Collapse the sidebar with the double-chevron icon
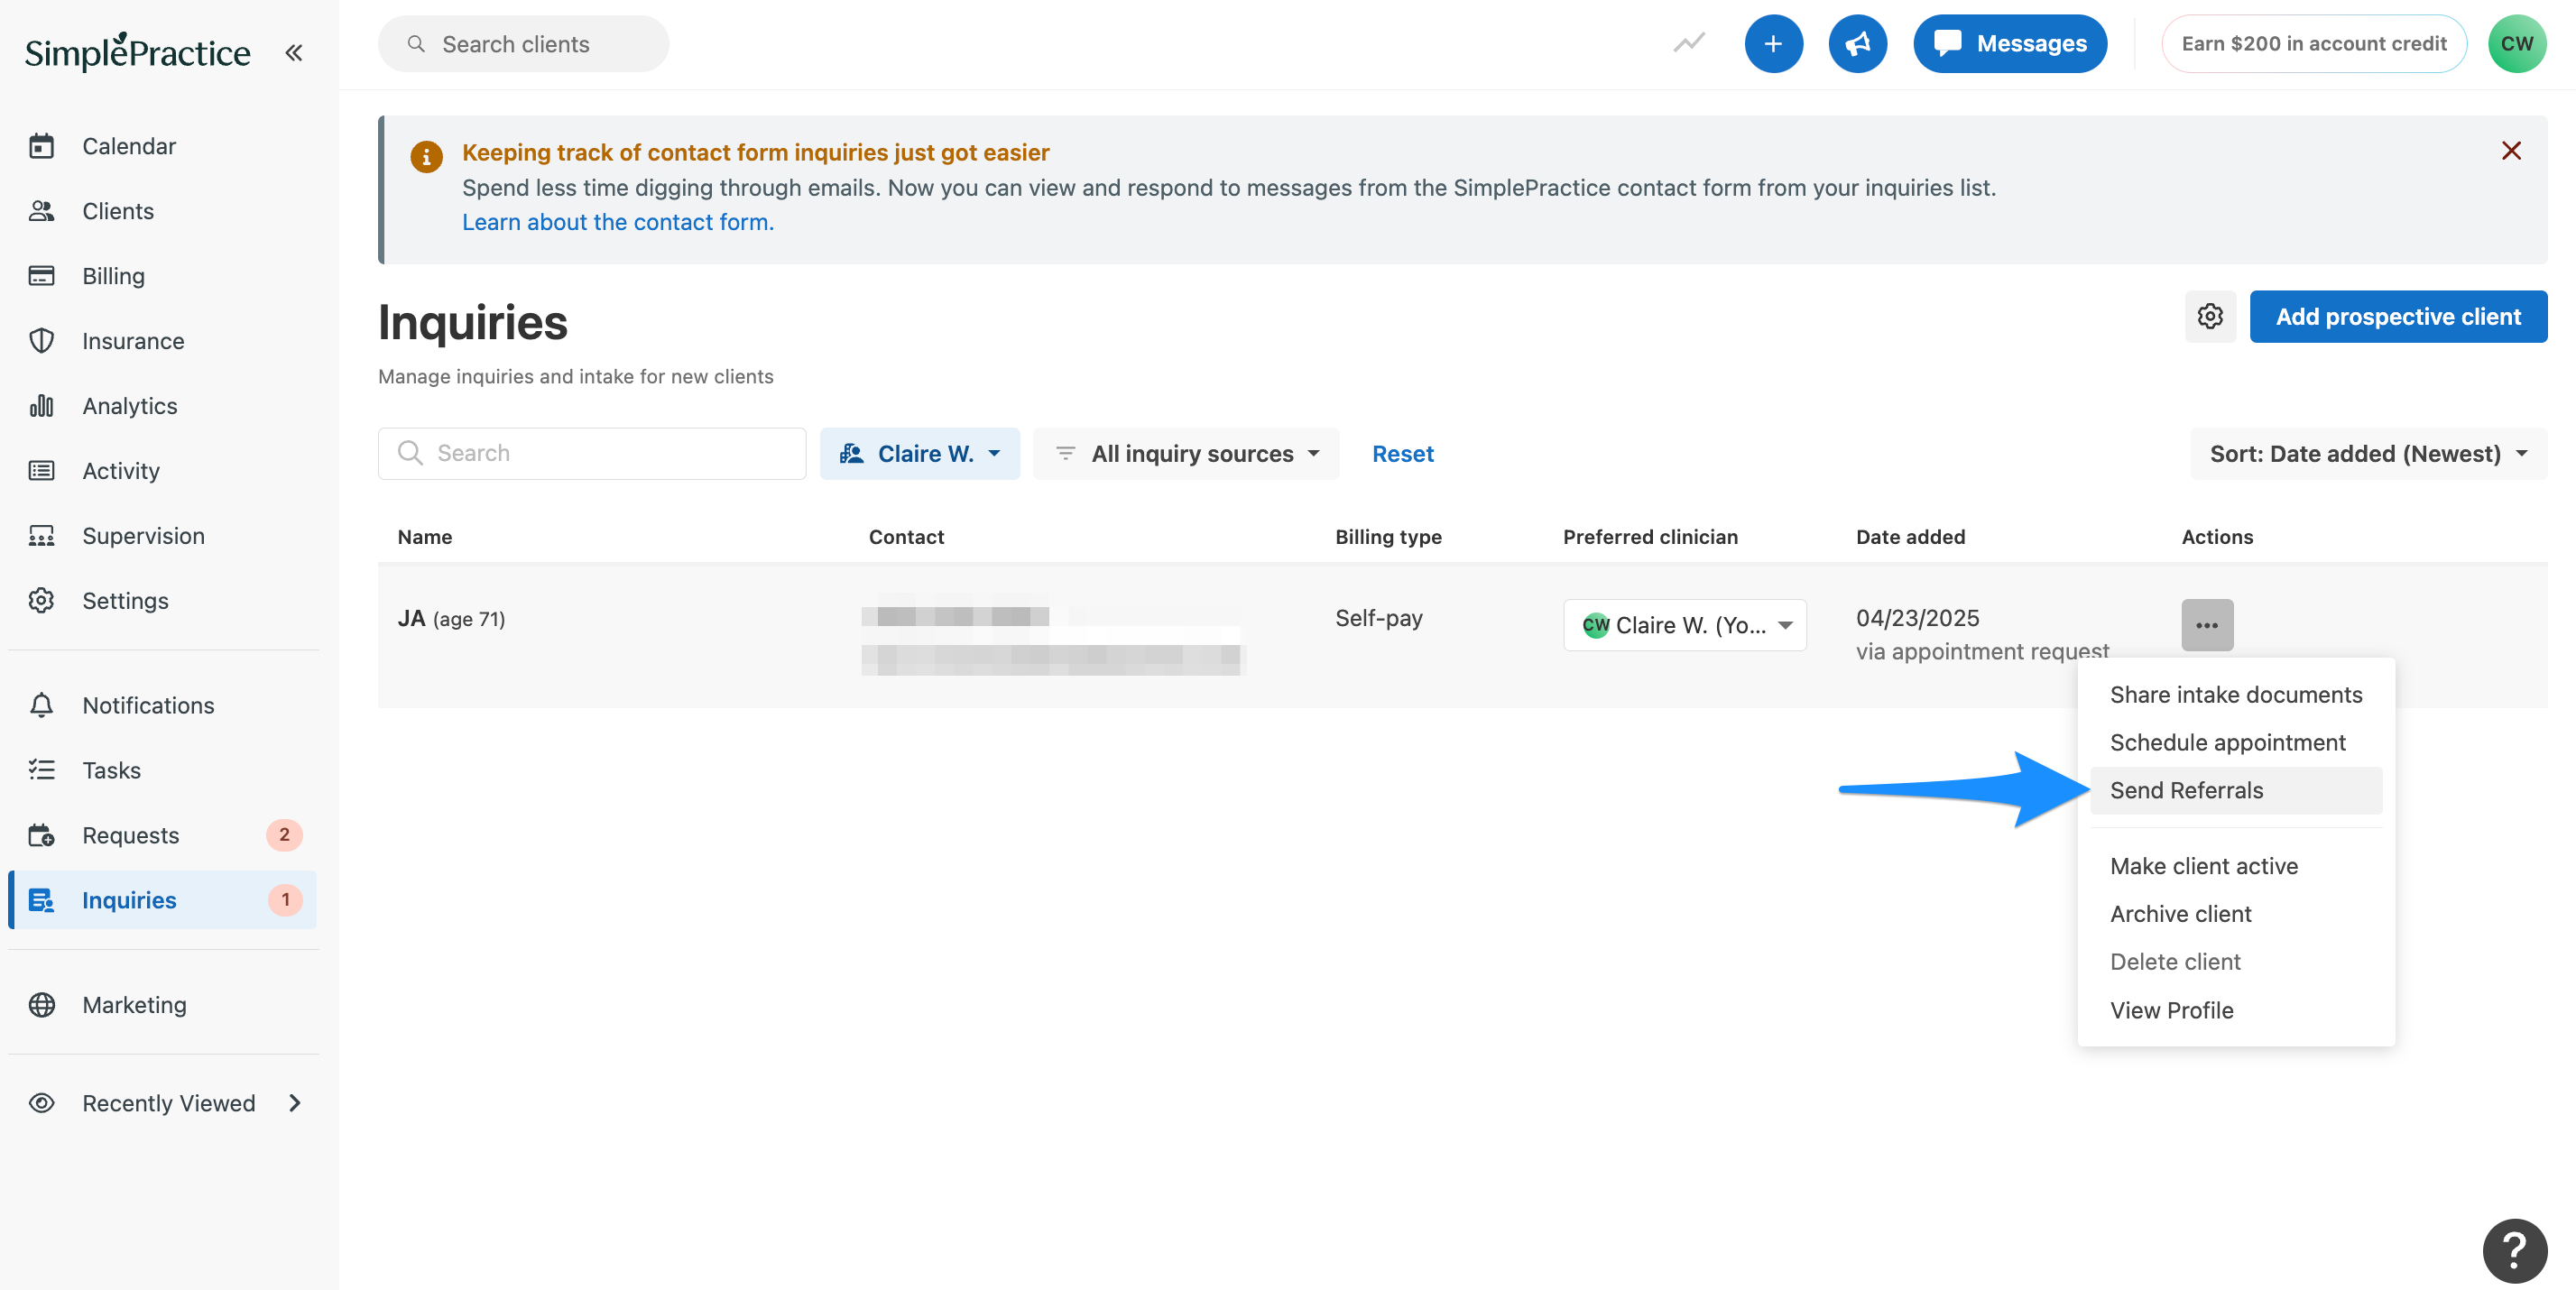Image resolution: width=2576 pixels, height=1290 pixels. pyautogui.click(x=293, y=52)
